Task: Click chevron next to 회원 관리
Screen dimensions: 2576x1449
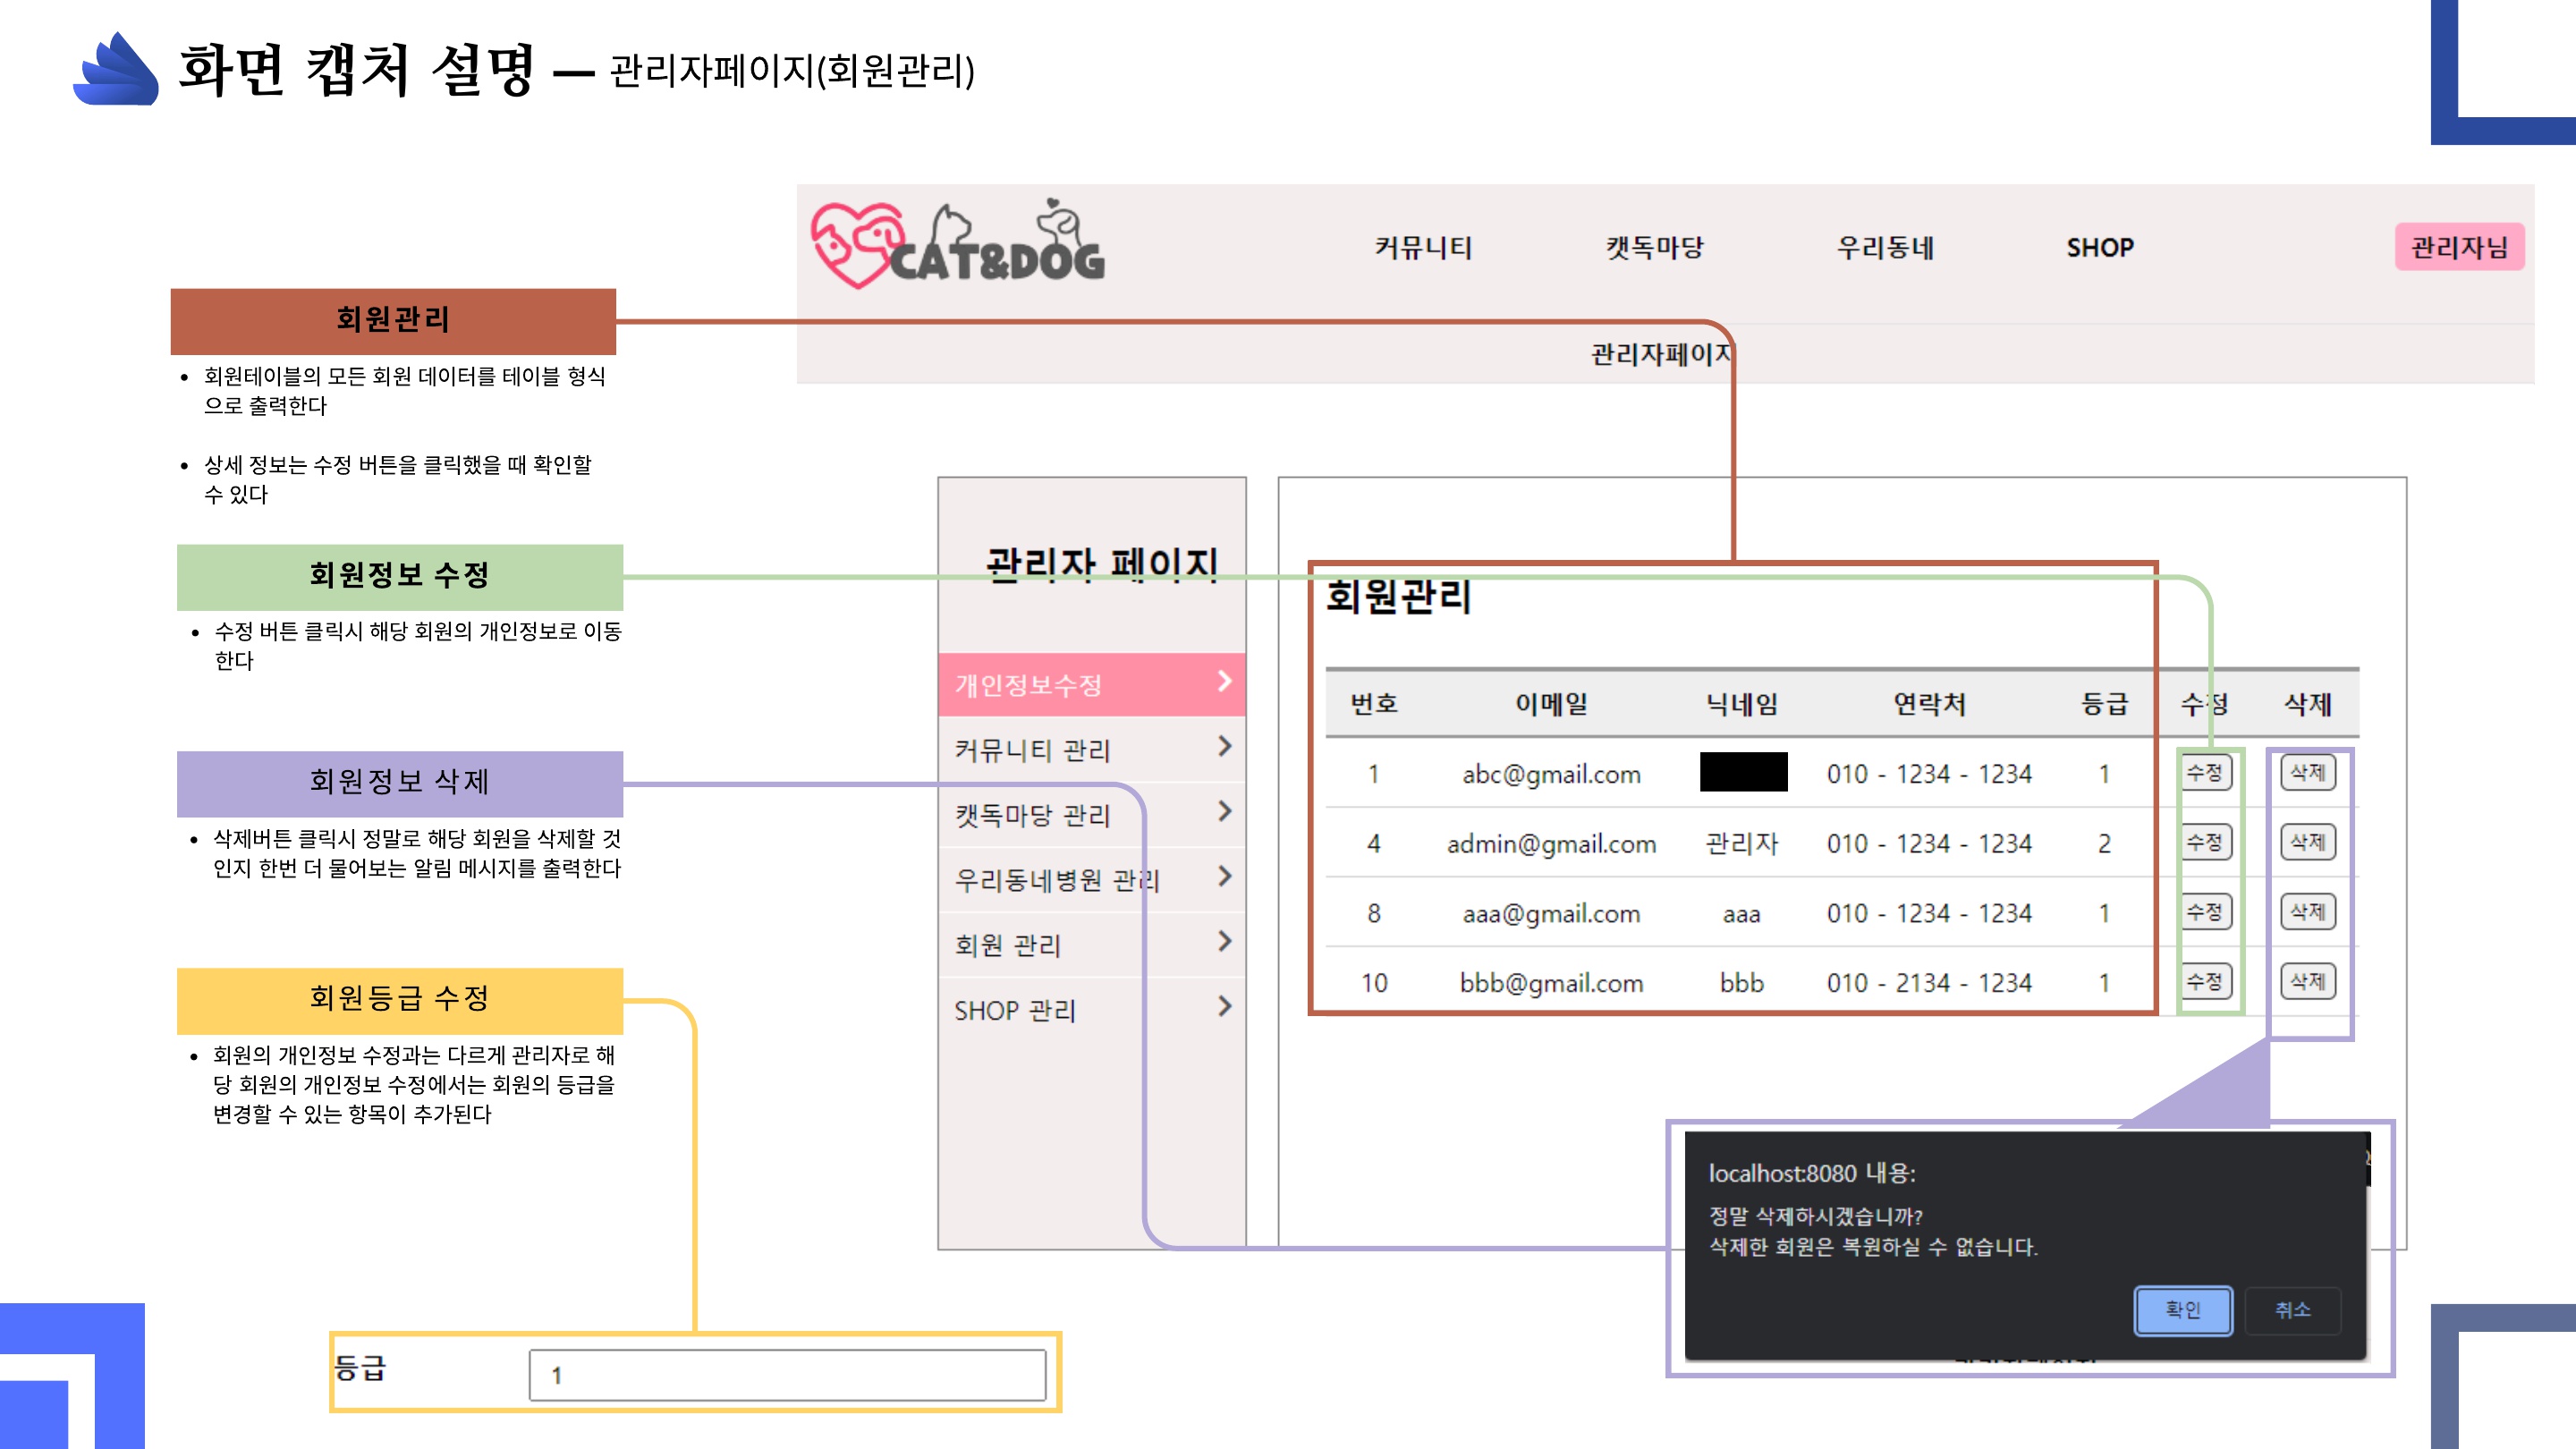Action: 1224,942
